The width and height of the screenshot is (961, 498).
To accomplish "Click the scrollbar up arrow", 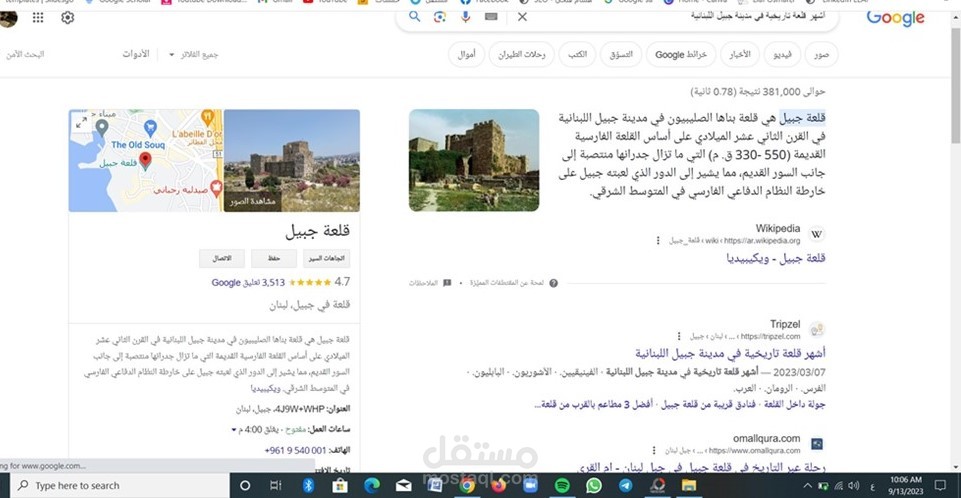I will (x=955, y=18).
